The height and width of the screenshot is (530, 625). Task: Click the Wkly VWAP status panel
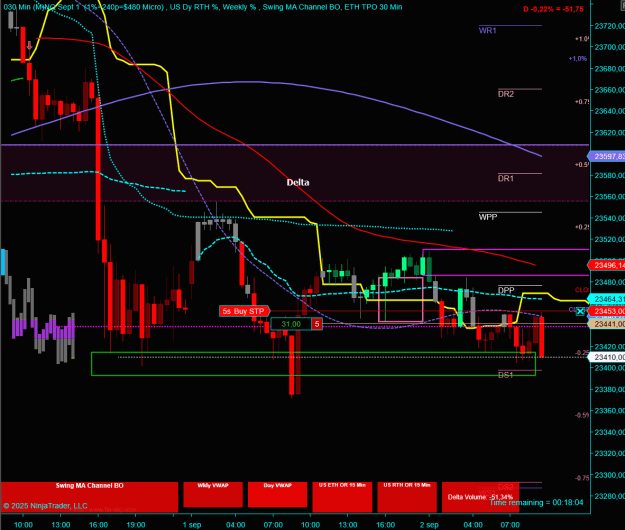213,495
